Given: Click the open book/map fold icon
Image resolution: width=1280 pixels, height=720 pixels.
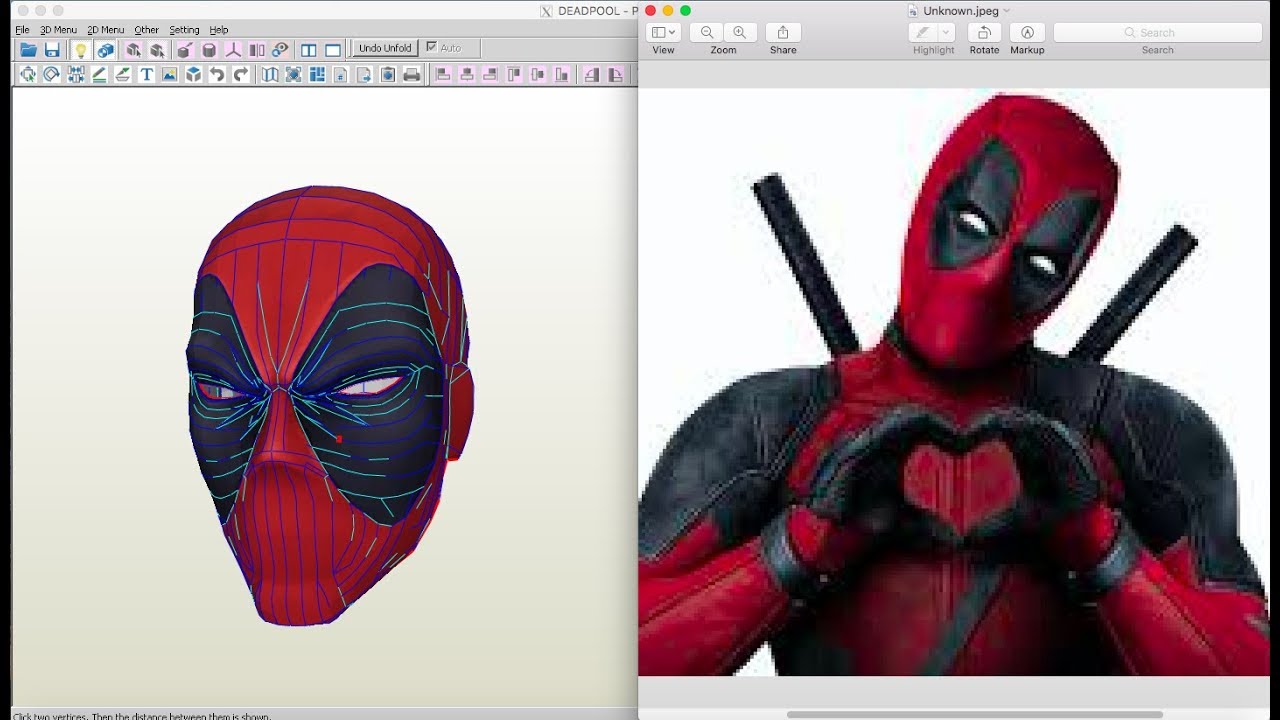Looking at the screenshot, I should (x=269, y=74).
